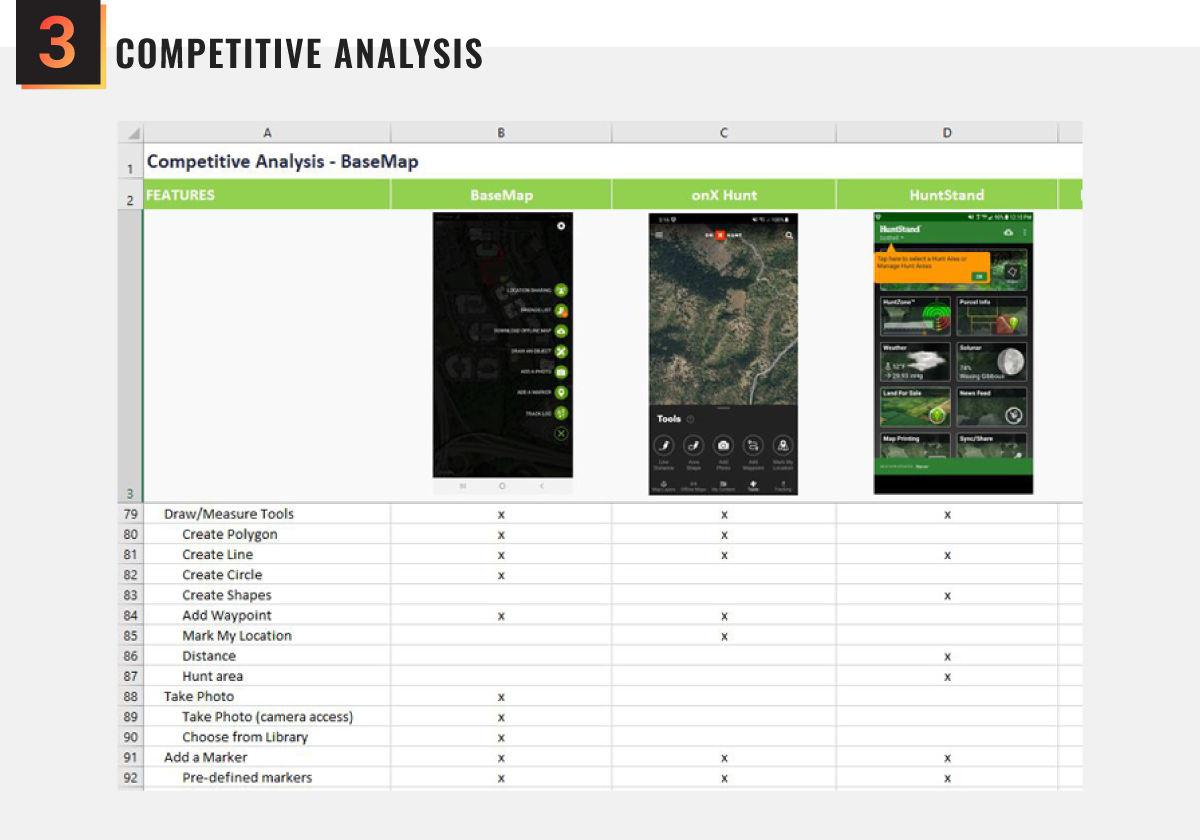Select row 79 header

130,514
